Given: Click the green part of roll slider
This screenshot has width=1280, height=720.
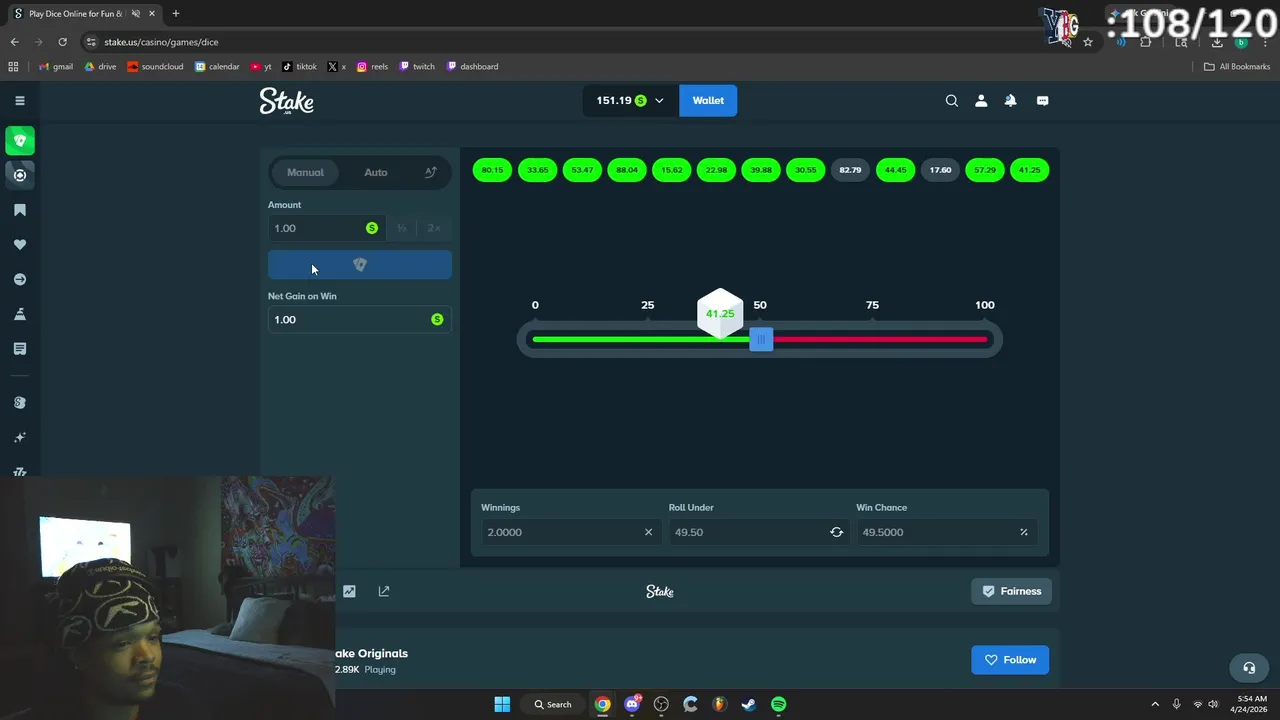Looking at the screenshot, I should 640,340.
